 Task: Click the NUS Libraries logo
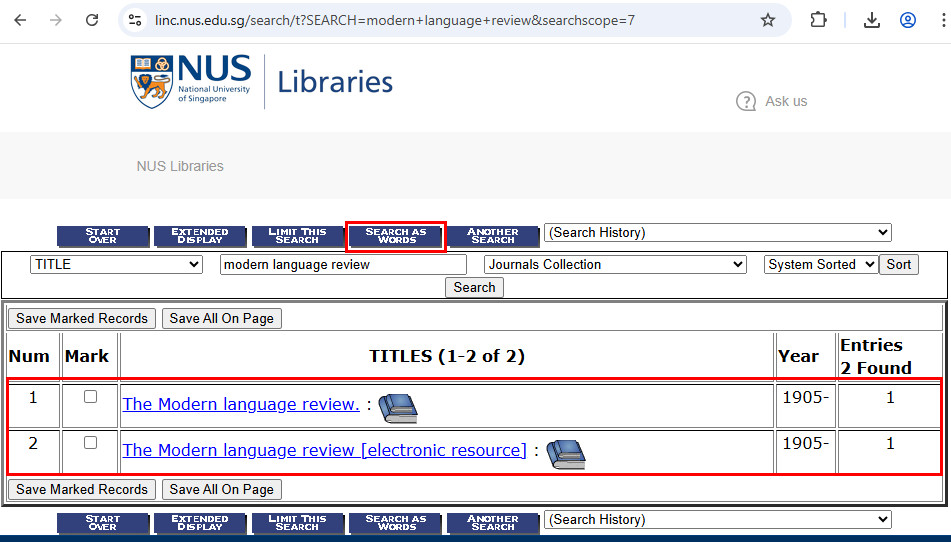click(262, 82)
